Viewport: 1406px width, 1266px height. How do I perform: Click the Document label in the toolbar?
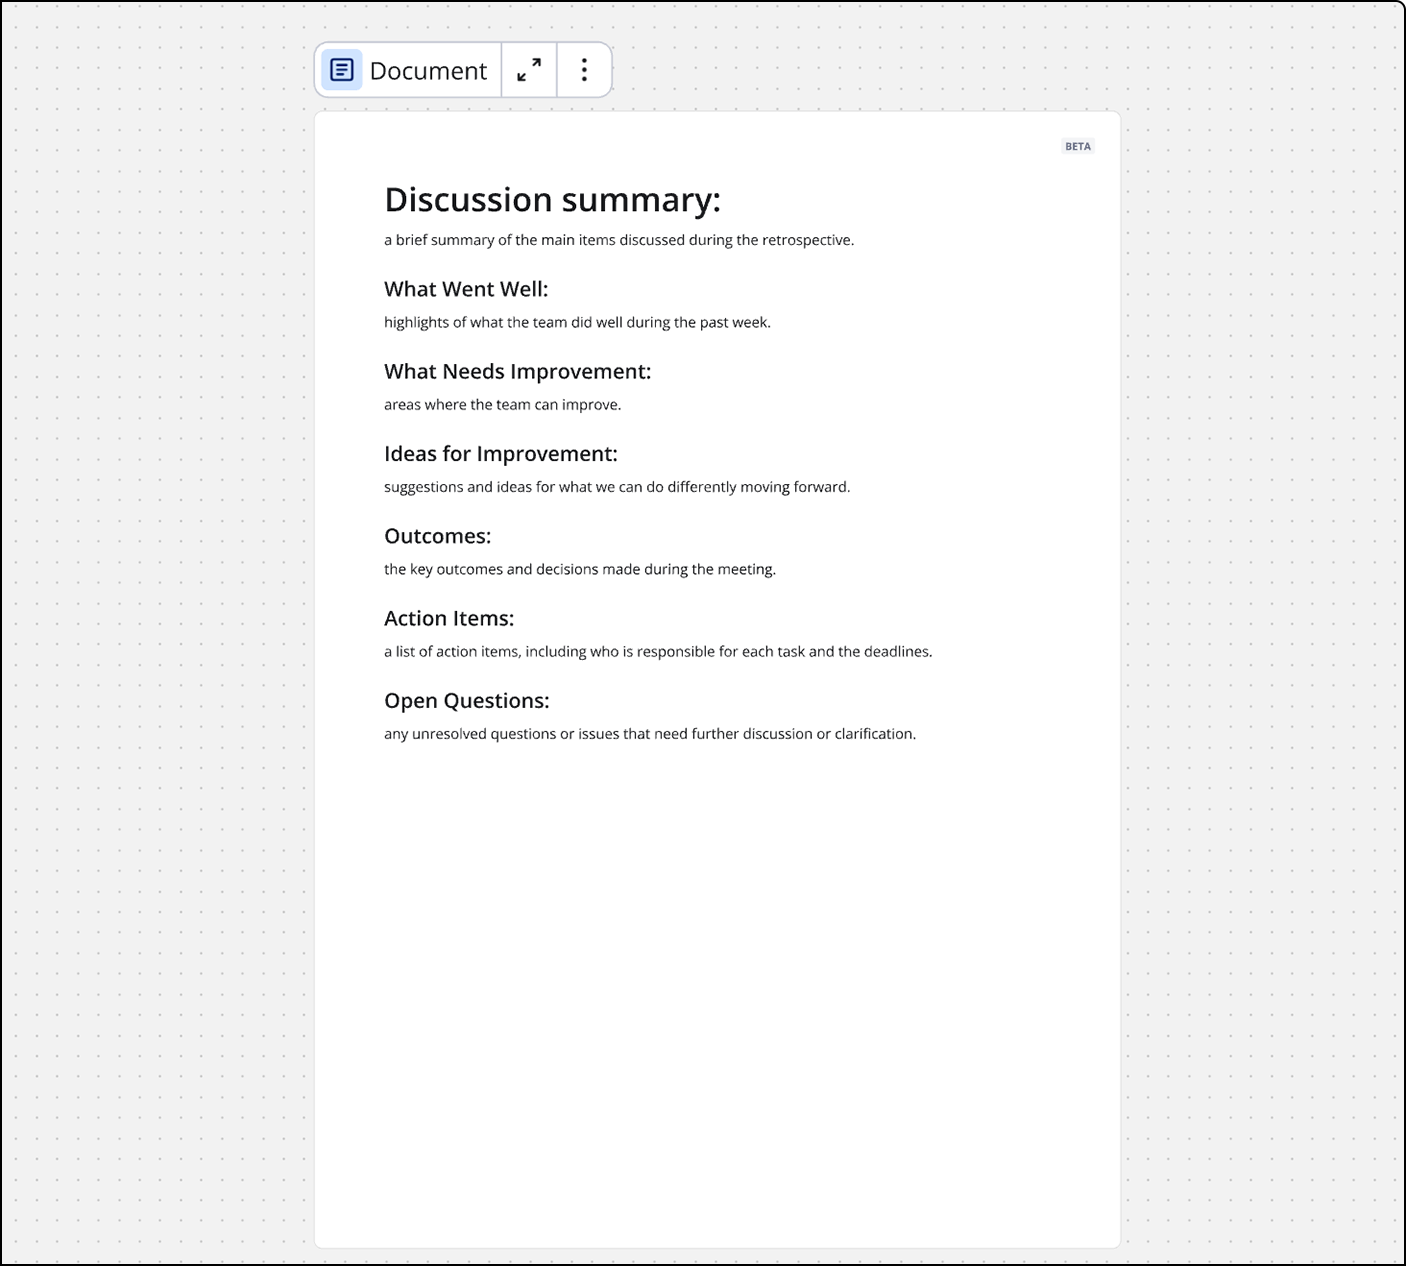[x=428, y=71]
